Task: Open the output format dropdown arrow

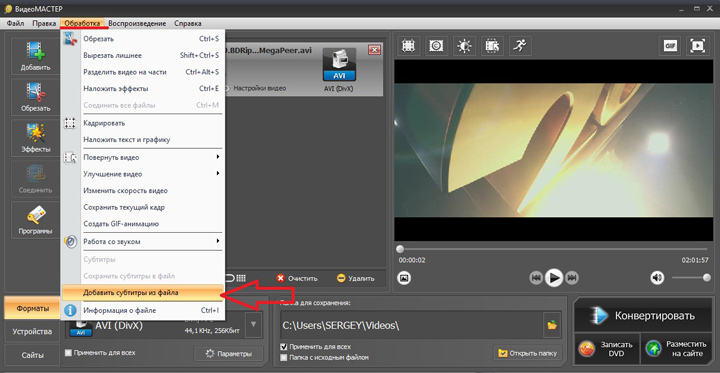Action: pos(253,324)
